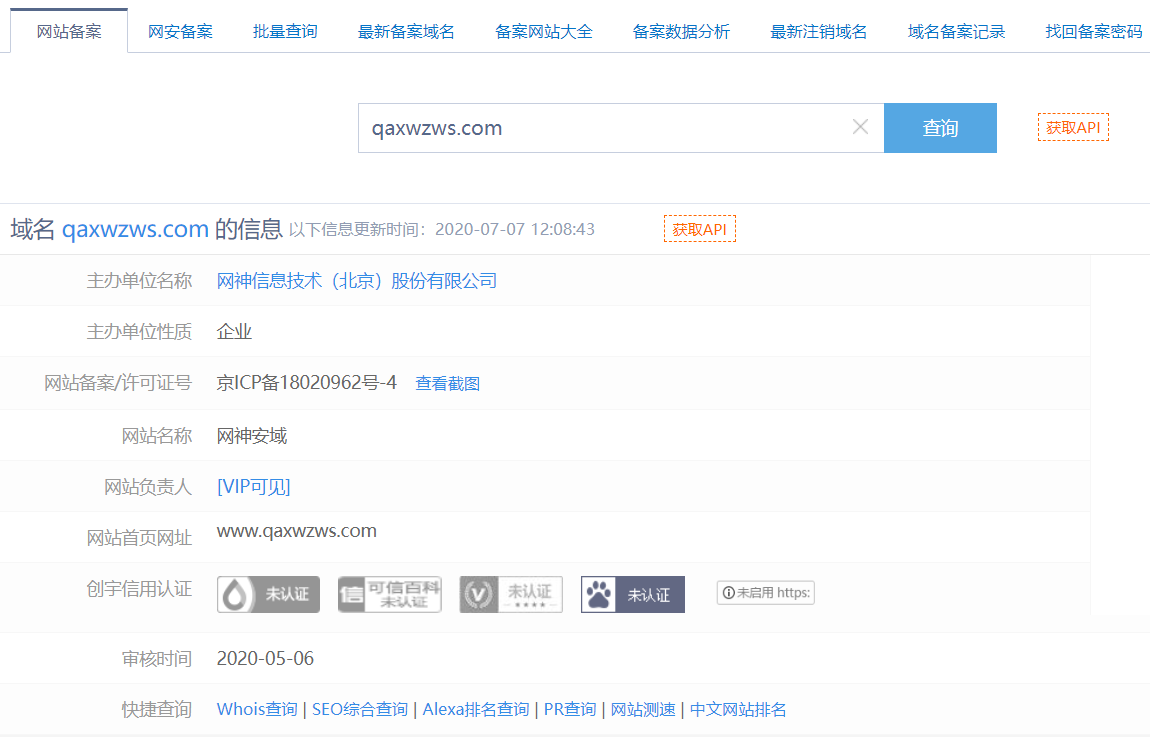Open the 备案网站大全 tab
The height and width of the screenshot is (737, 1150).
[543, 32]
